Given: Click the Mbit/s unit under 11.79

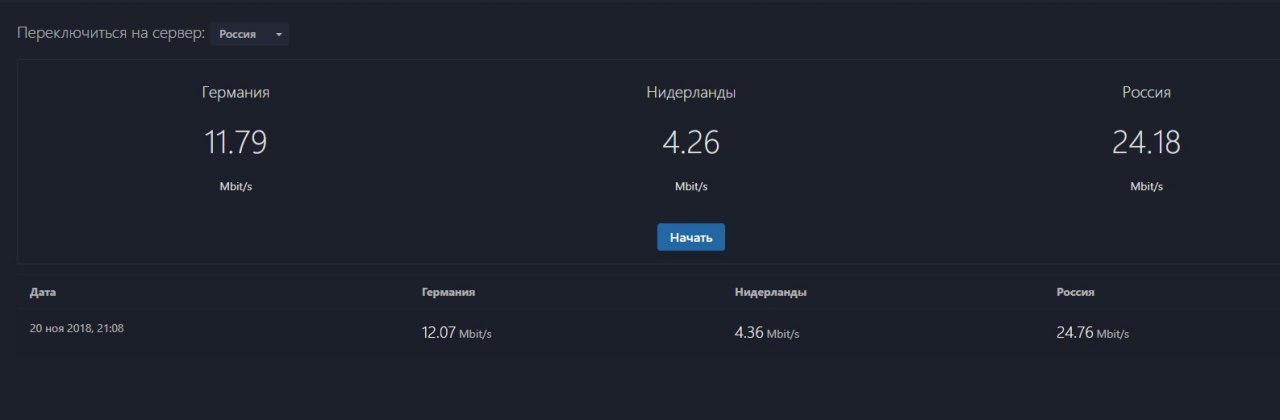Looking at the screenshot, I should [236, 186].
